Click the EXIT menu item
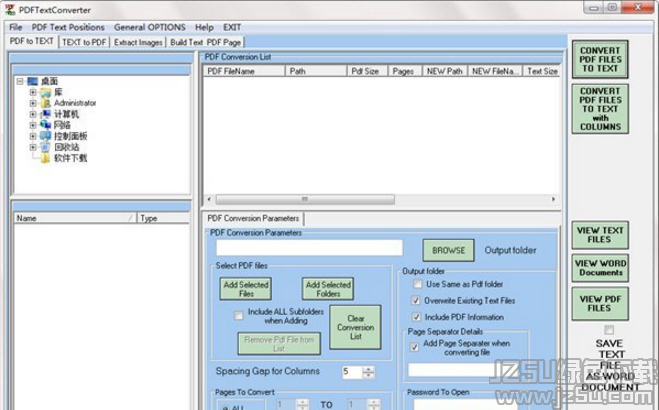Viewport: 659px width, 410px height. (232, 27)
